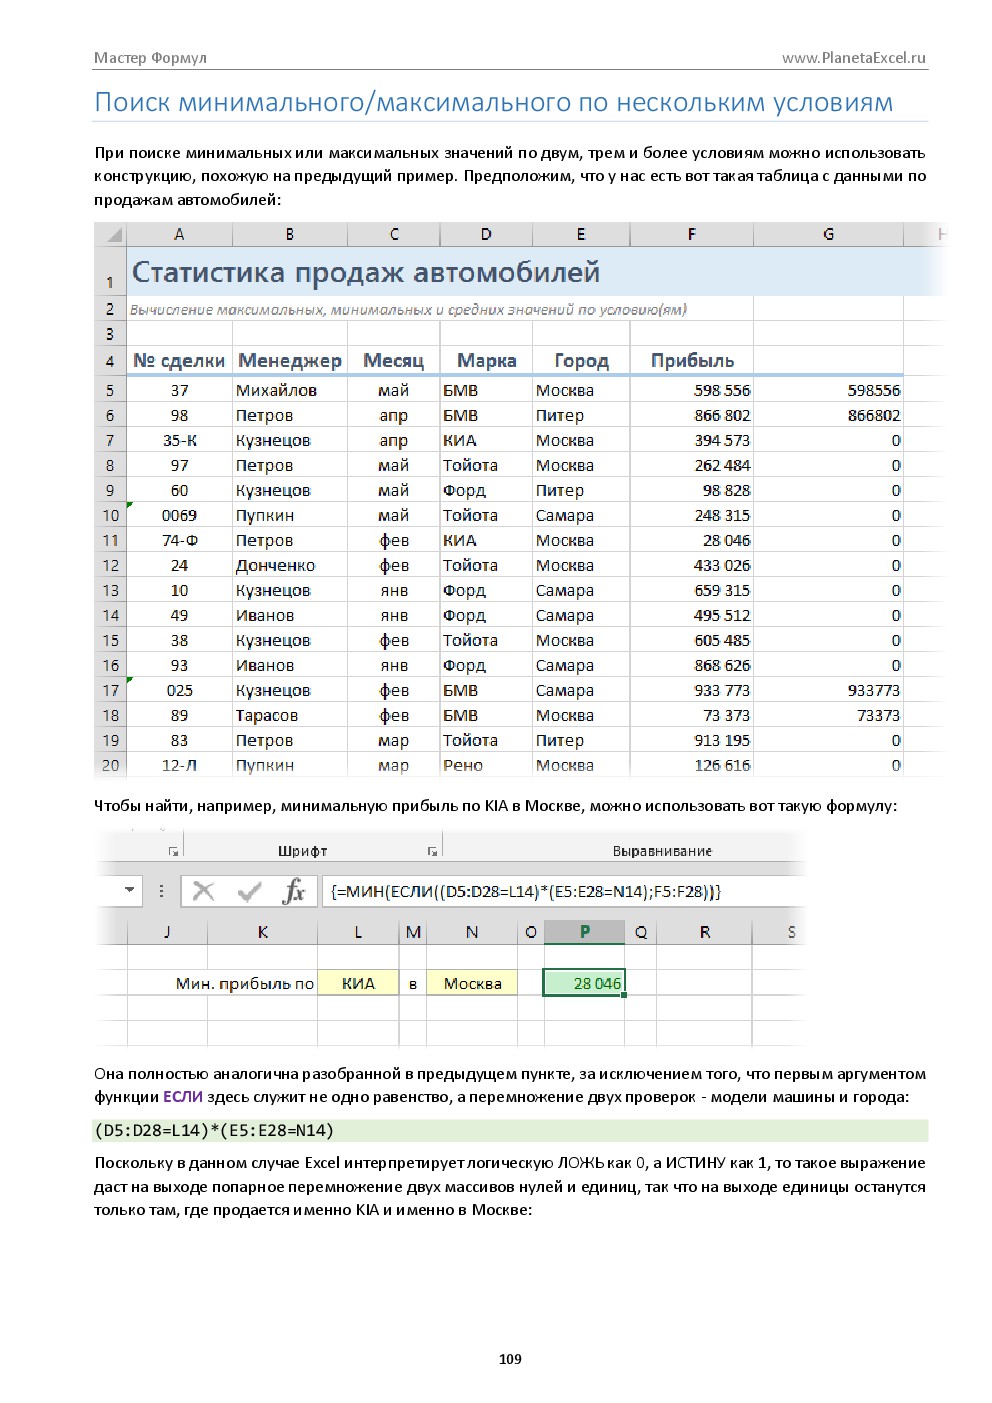This screenshot has height=1403, width=992.
Task: Click the 'Тарасов' manager cell
Action: (290, 715)
